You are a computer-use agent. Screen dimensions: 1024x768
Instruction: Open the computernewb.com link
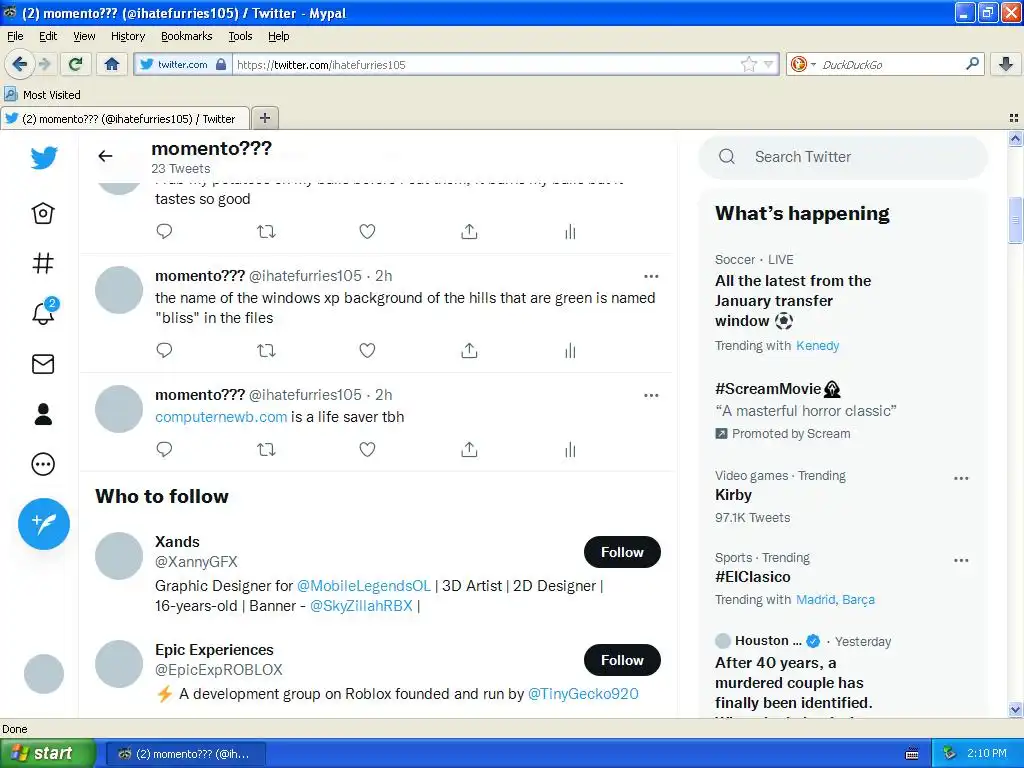click(x=221, y=417)
